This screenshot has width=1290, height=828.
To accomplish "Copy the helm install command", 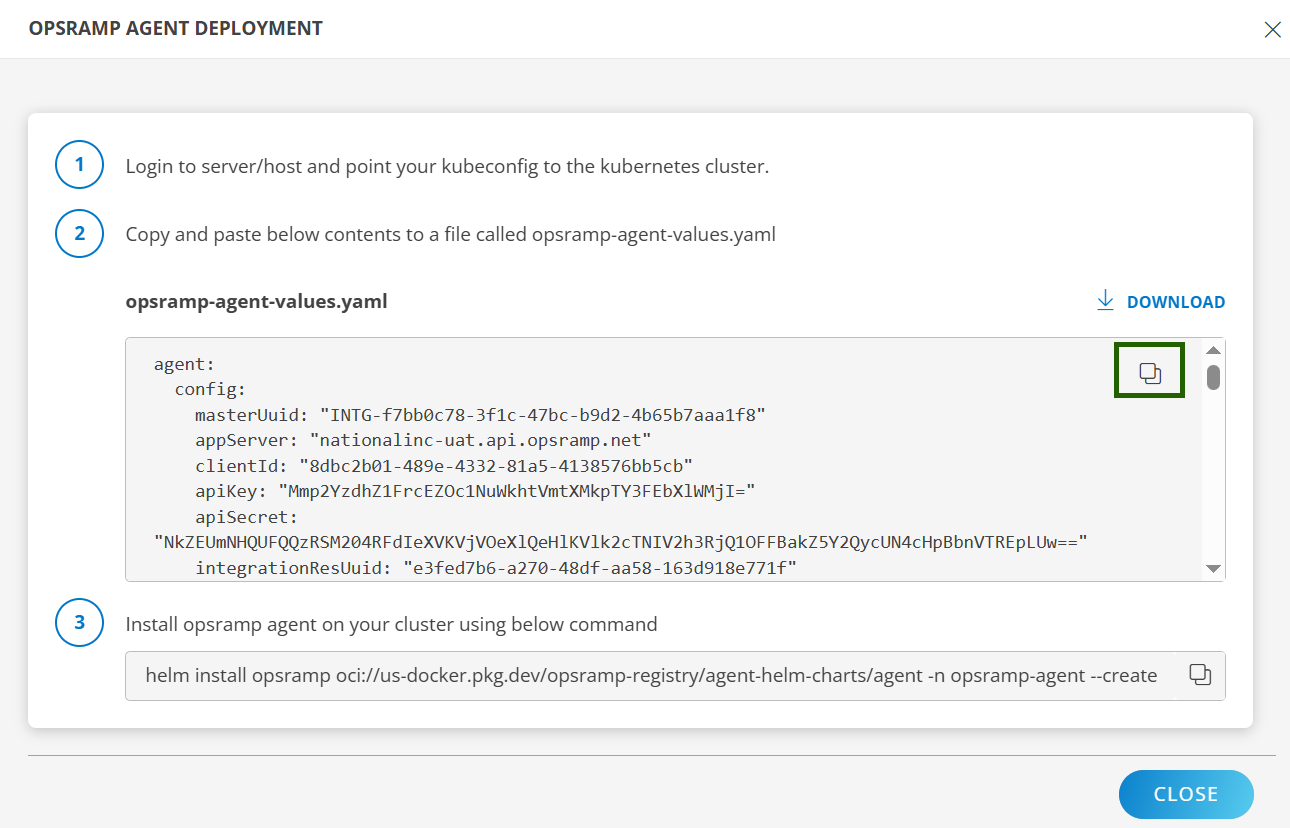I will click(1200, 675).
